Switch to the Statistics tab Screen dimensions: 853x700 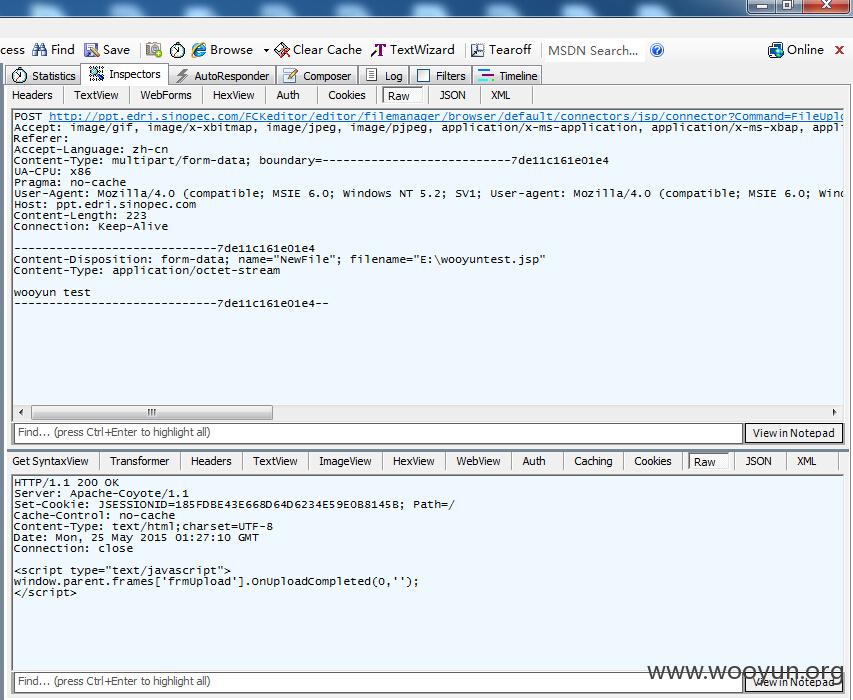coord(44,76)
